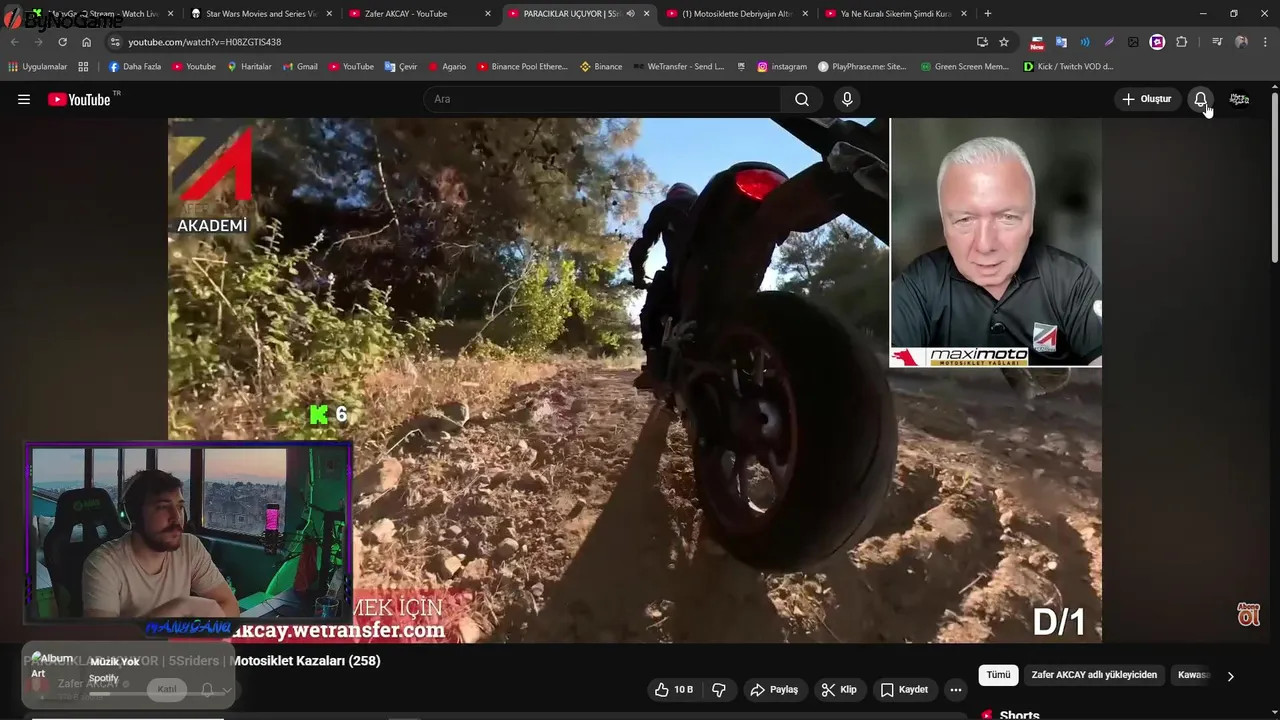Like the video with thumbs up
This screenshot has width=1280, height=720.
coord(673,690)
